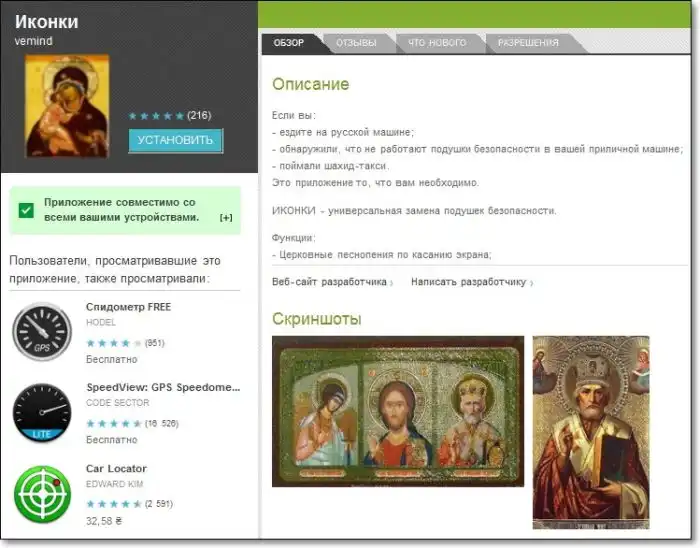
Task: Open the ЧТО НОВОГО tab
Action: coord(437,43)
